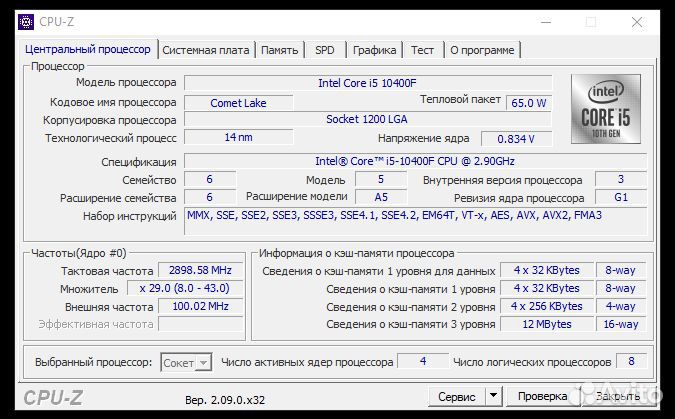Image resolution: width=675 pixels, height=419 pixels.
Task: Click the 14 nm process value
Action: tap(238, 137)
